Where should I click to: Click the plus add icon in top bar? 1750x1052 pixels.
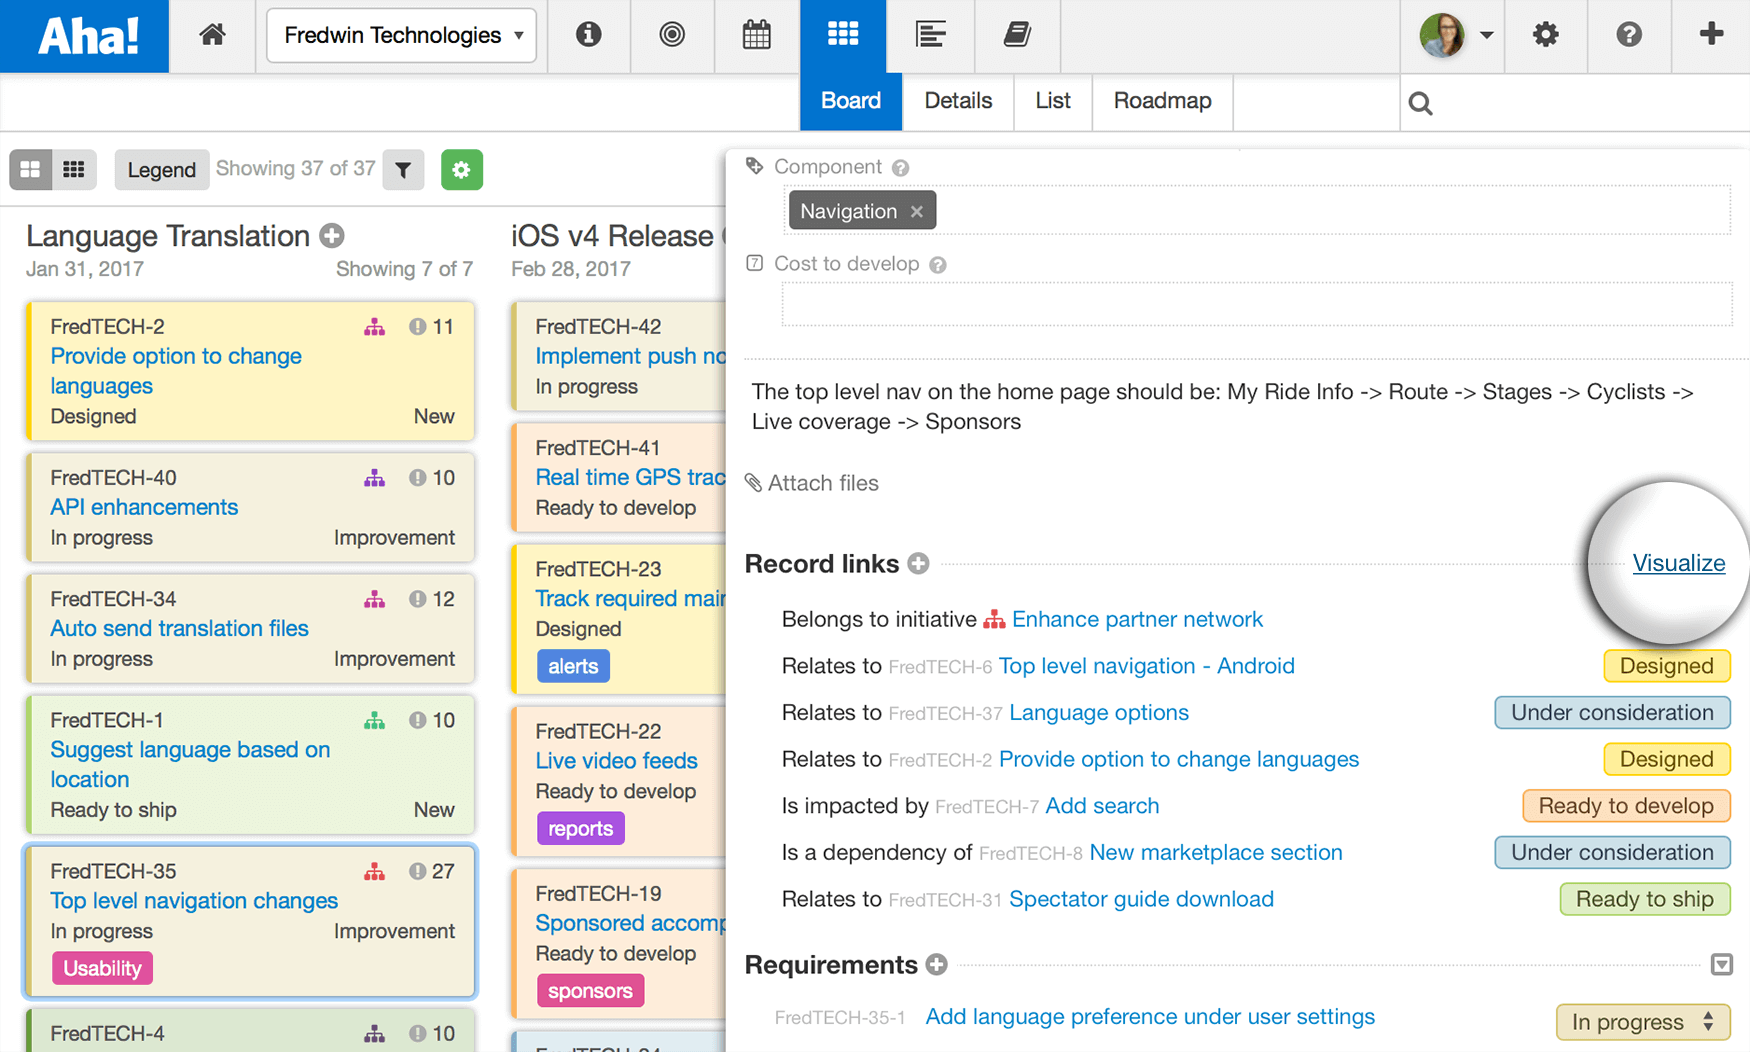[1711, 34]
